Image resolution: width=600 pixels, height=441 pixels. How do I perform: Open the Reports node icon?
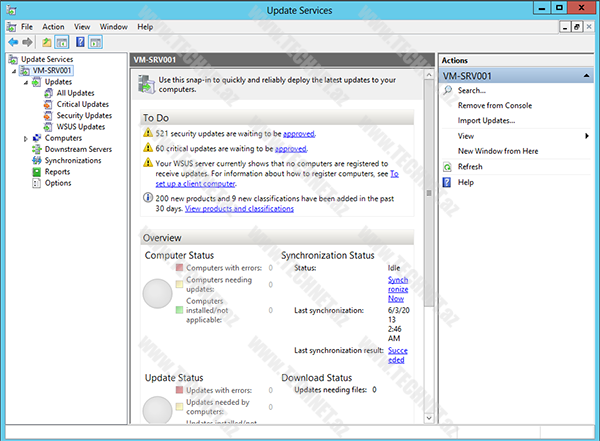[37, 172]
